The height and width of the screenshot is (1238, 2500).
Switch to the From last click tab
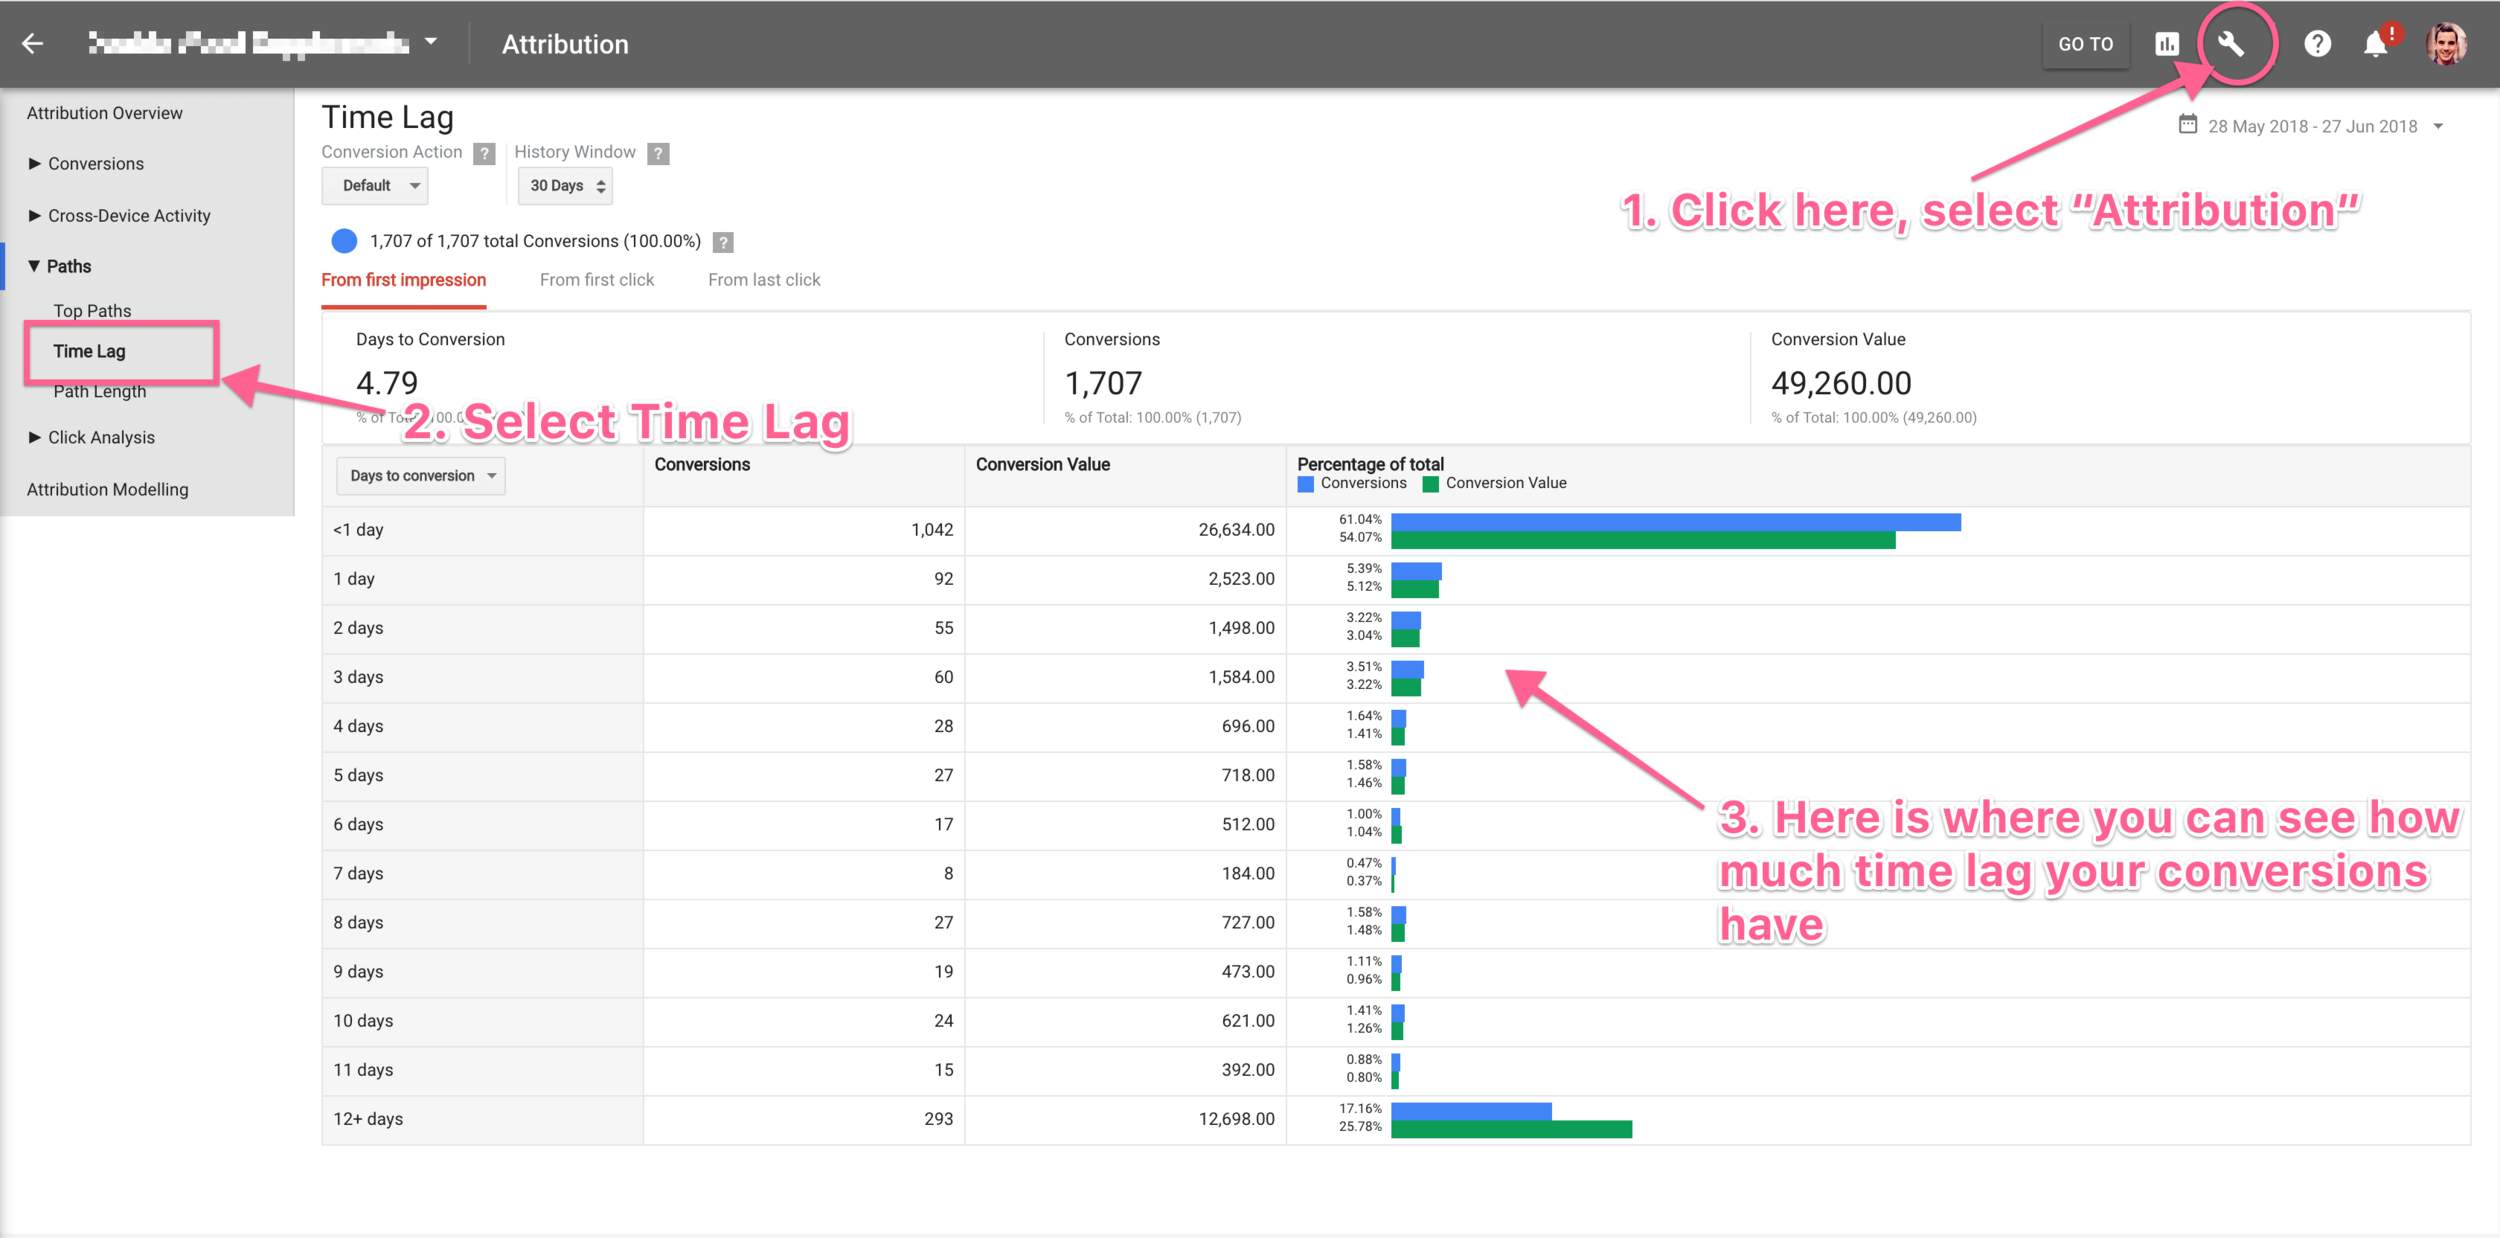pyautogui.click(x=764, y=280)
